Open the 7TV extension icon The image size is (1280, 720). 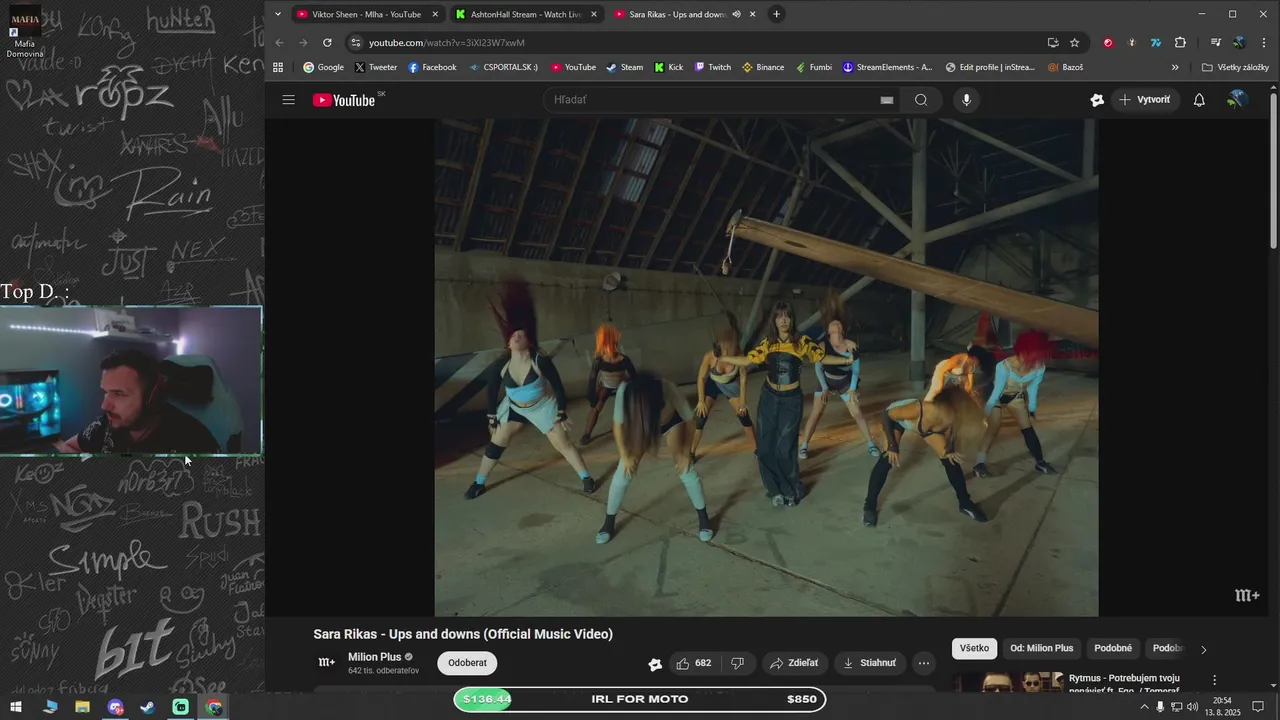click(x=1156, y=42)
